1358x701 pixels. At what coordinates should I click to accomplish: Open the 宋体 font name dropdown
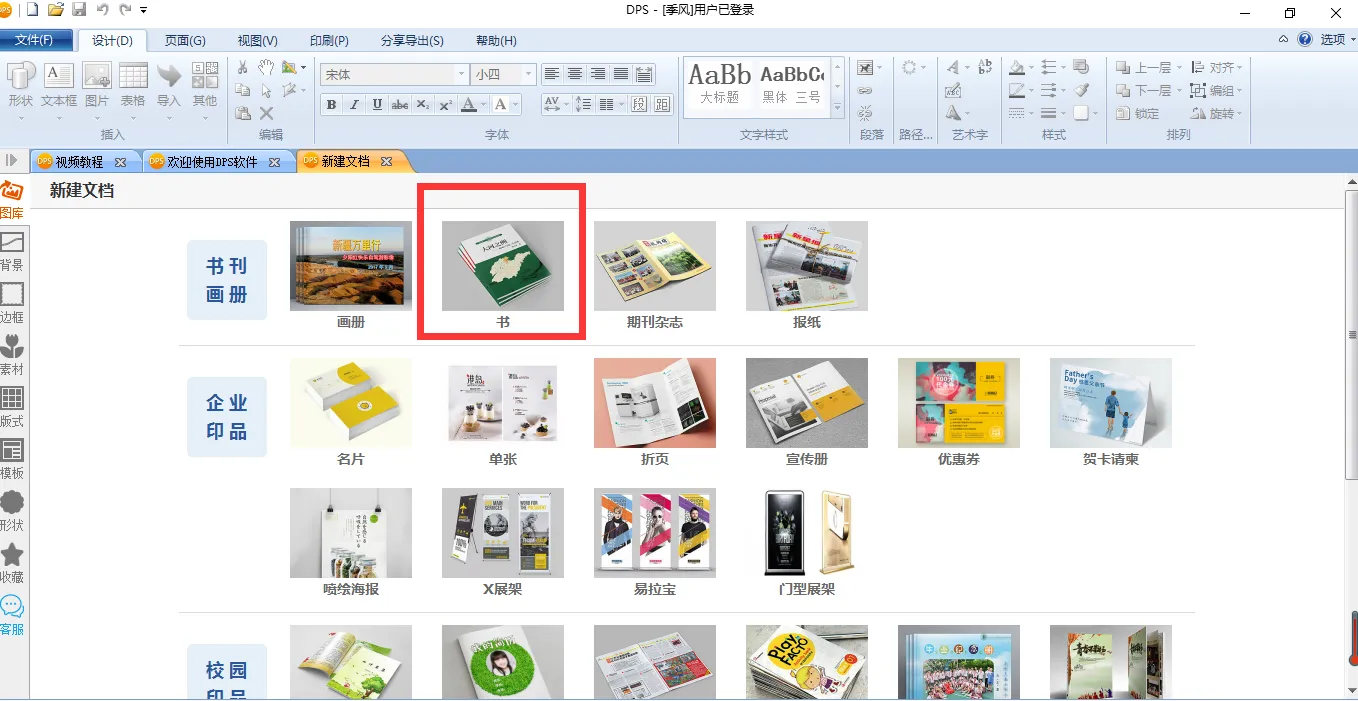click(x=462, y=74)
